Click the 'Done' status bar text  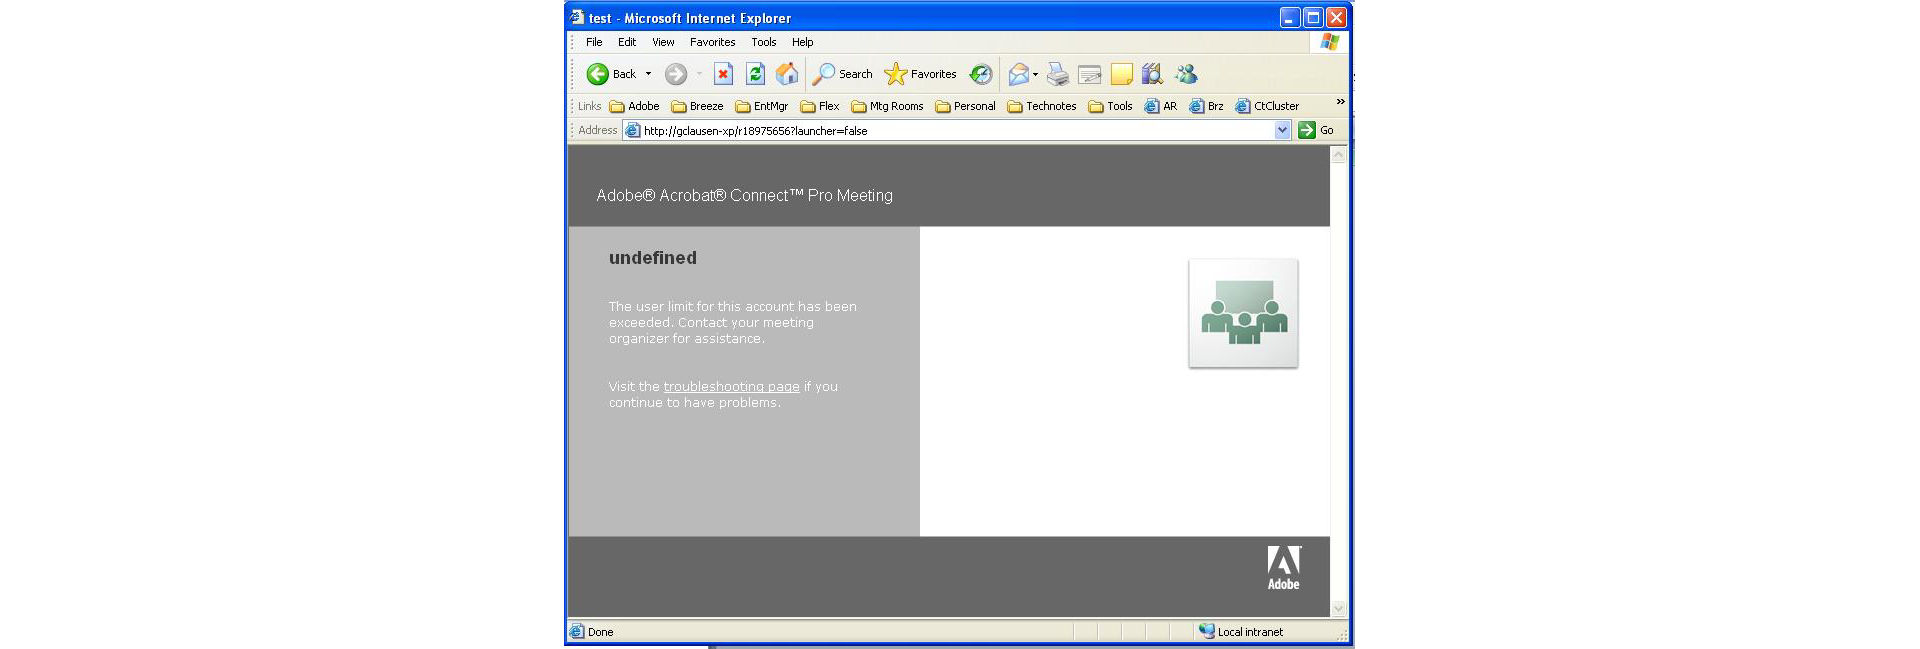[x=601, y=632]
